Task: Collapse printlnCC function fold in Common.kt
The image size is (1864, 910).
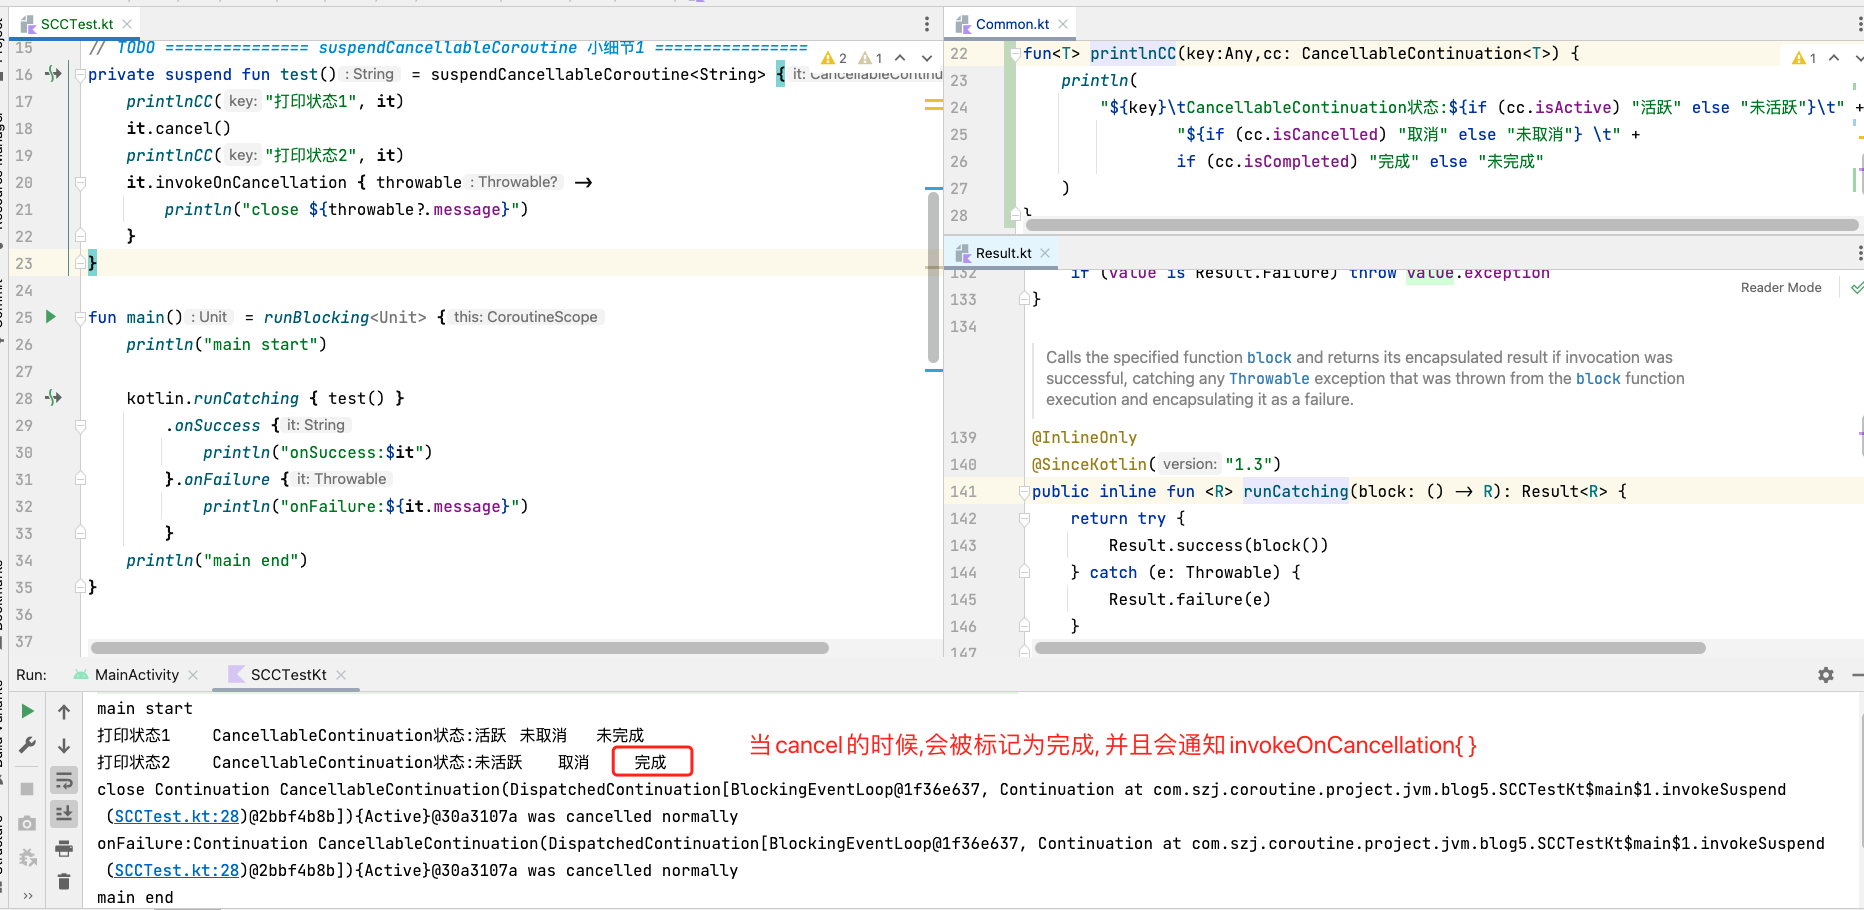Action: click(1015, 54)
